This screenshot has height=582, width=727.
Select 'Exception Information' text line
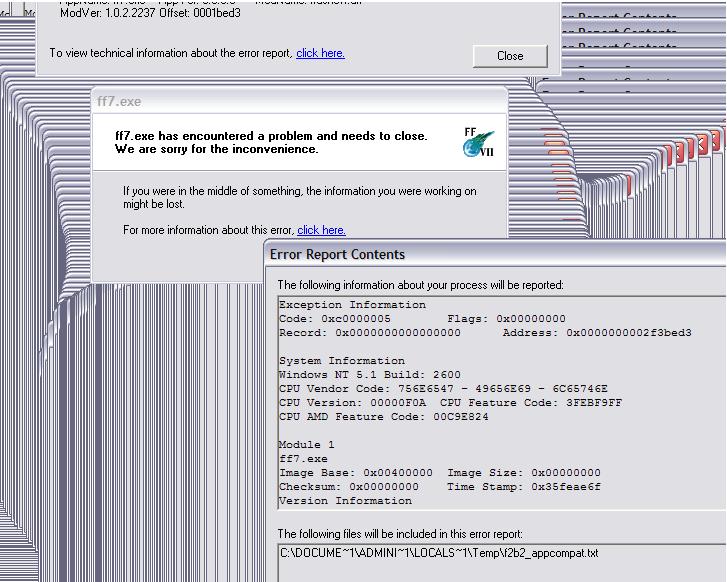pyautogui.click(x=352, y=305)
